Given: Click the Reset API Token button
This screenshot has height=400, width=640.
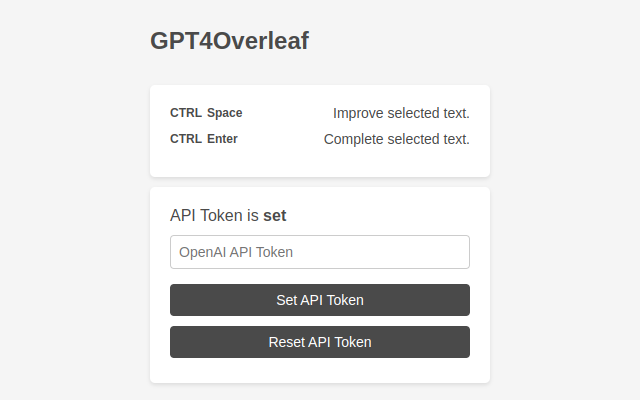Looking at the screenshot, I should coord(320,342).
